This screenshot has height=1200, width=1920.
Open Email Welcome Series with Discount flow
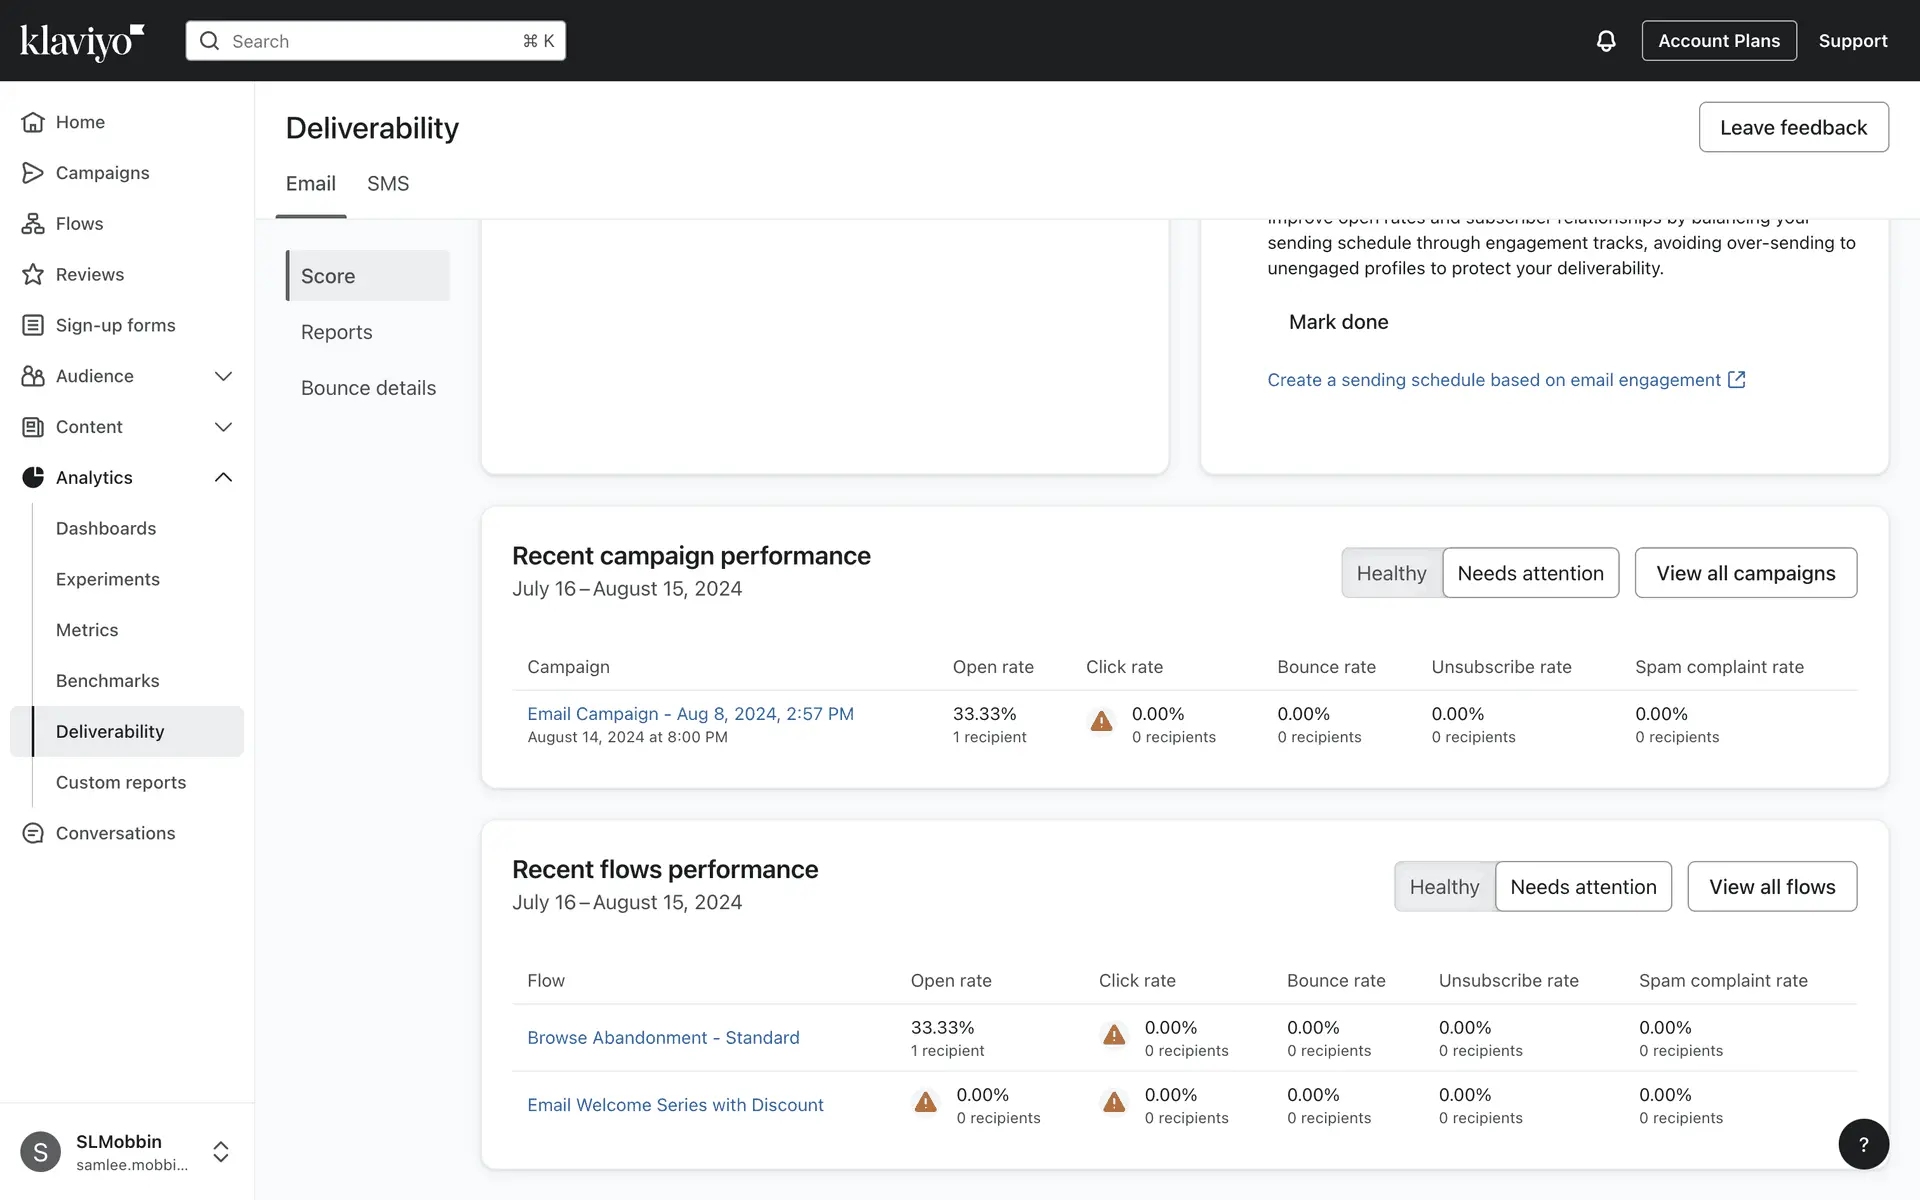click(x=675, y=1105)
